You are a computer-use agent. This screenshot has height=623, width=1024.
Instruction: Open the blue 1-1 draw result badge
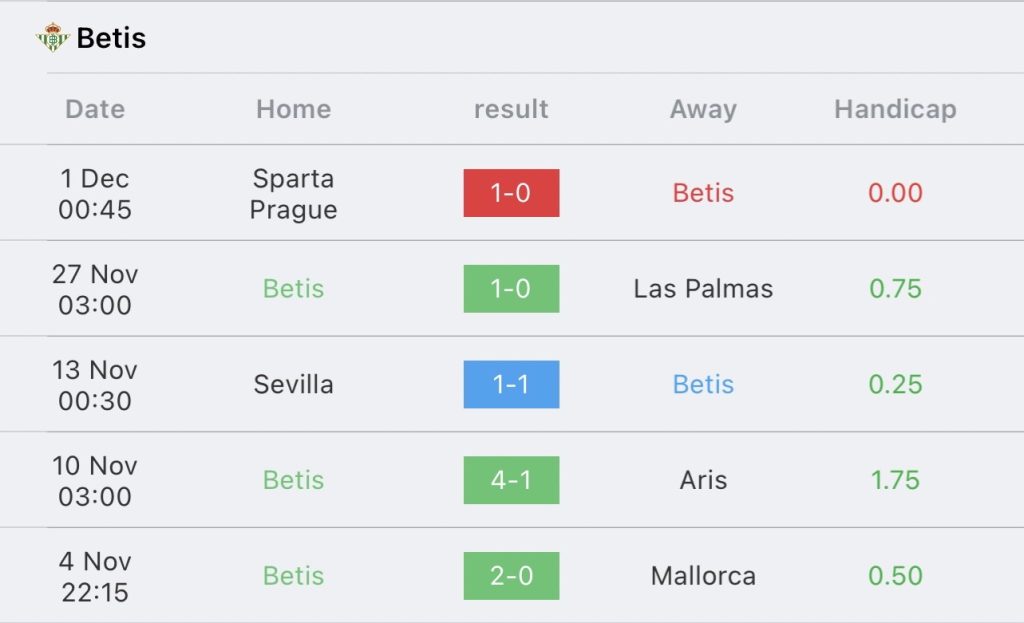[x=511, y=384]
